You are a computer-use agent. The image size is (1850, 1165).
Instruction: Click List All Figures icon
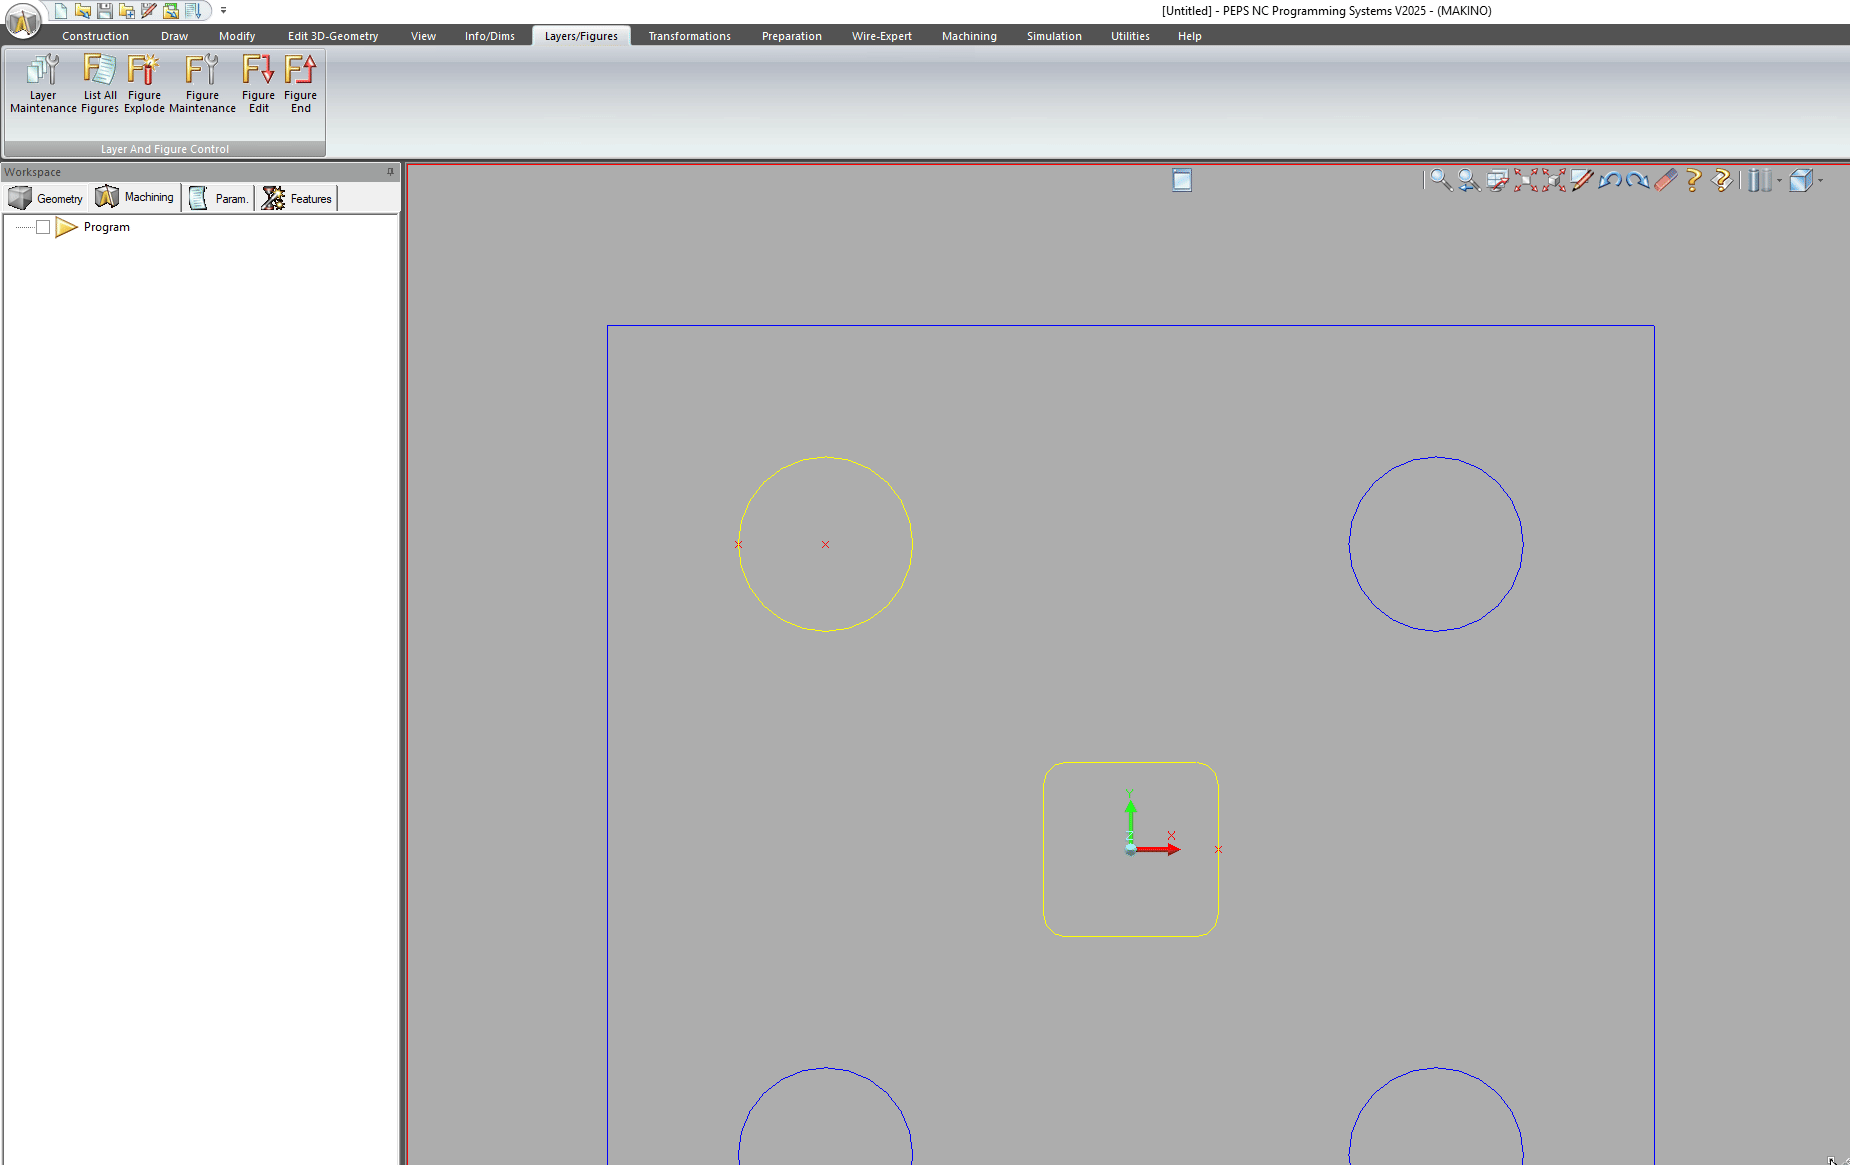[x=100, y=84]
